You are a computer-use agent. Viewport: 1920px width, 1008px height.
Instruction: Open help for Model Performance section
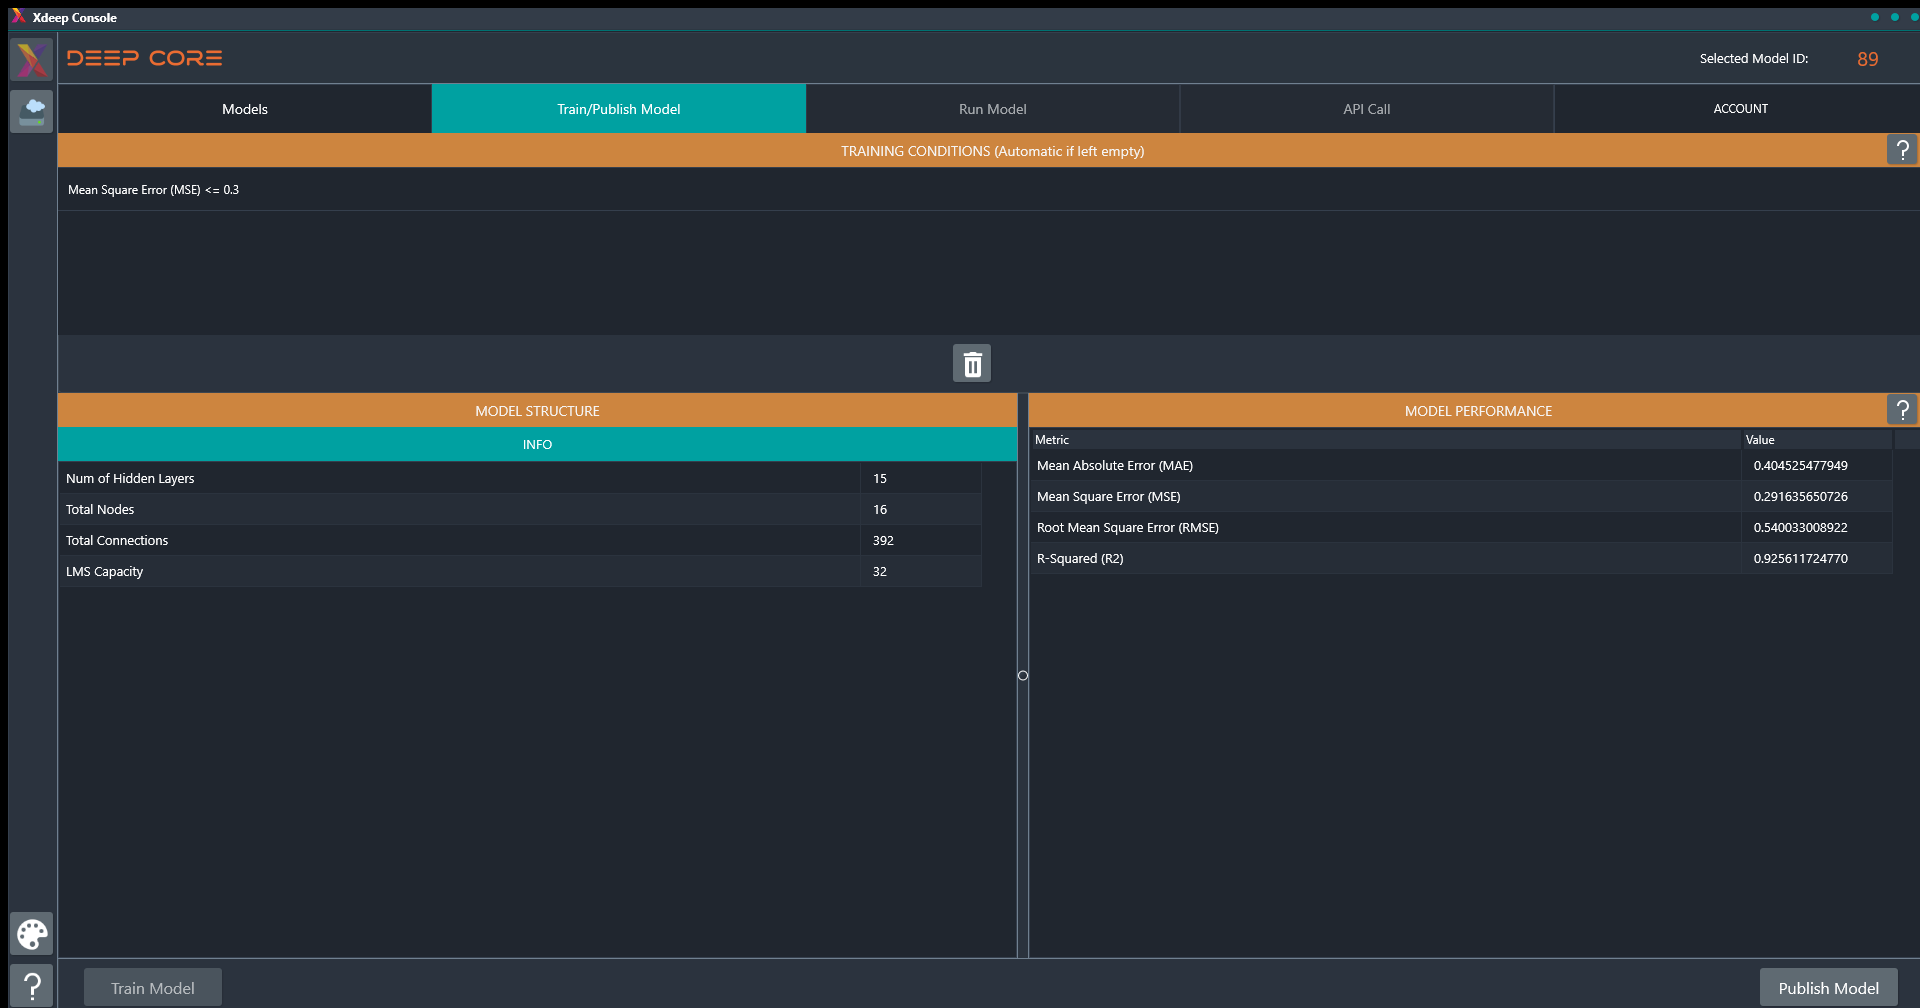pos(1902,410)
